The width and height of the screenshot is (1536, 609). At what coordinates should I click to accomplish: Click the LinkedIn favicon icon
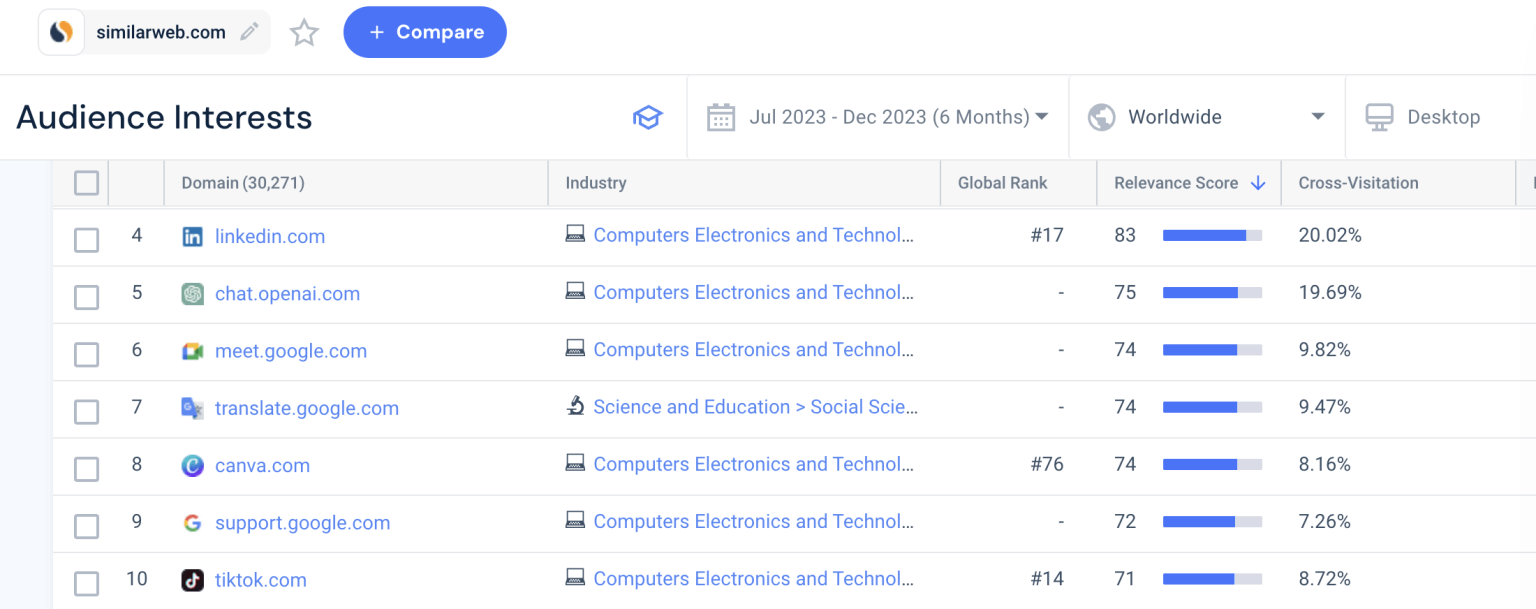coord(192,236)
